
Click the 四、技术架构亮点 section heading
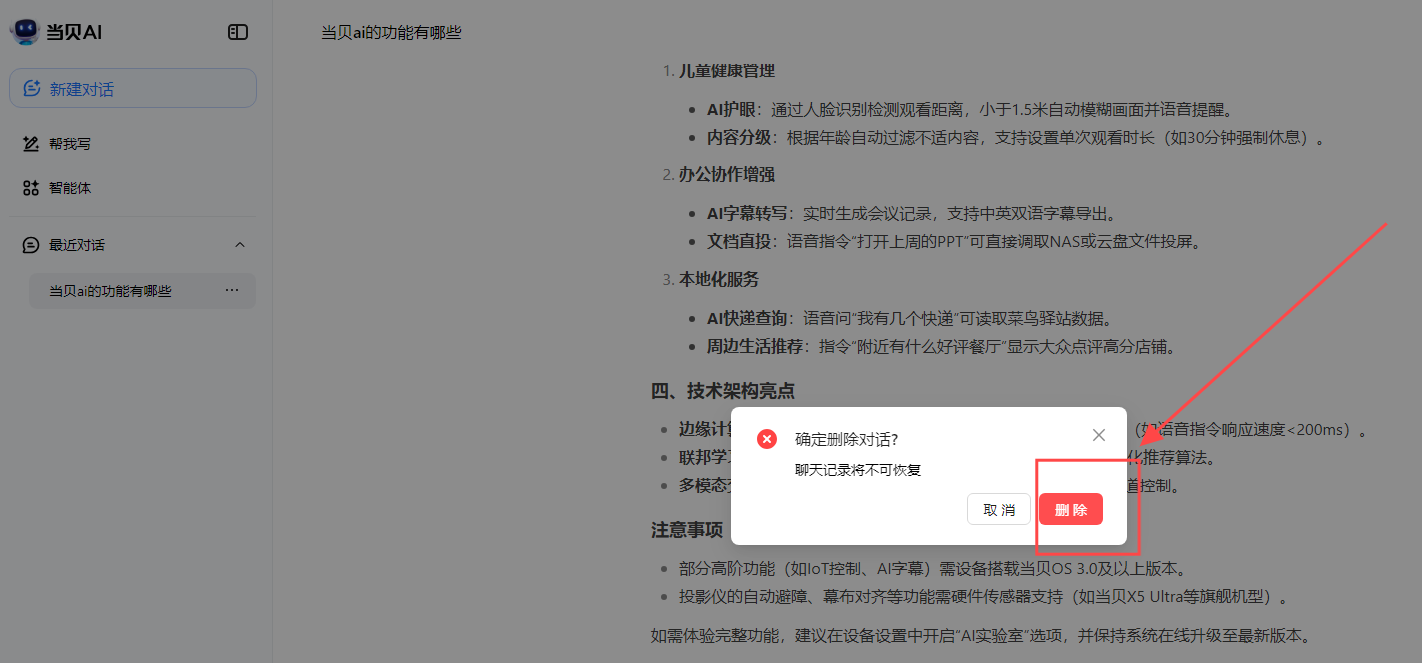(723, 391)
